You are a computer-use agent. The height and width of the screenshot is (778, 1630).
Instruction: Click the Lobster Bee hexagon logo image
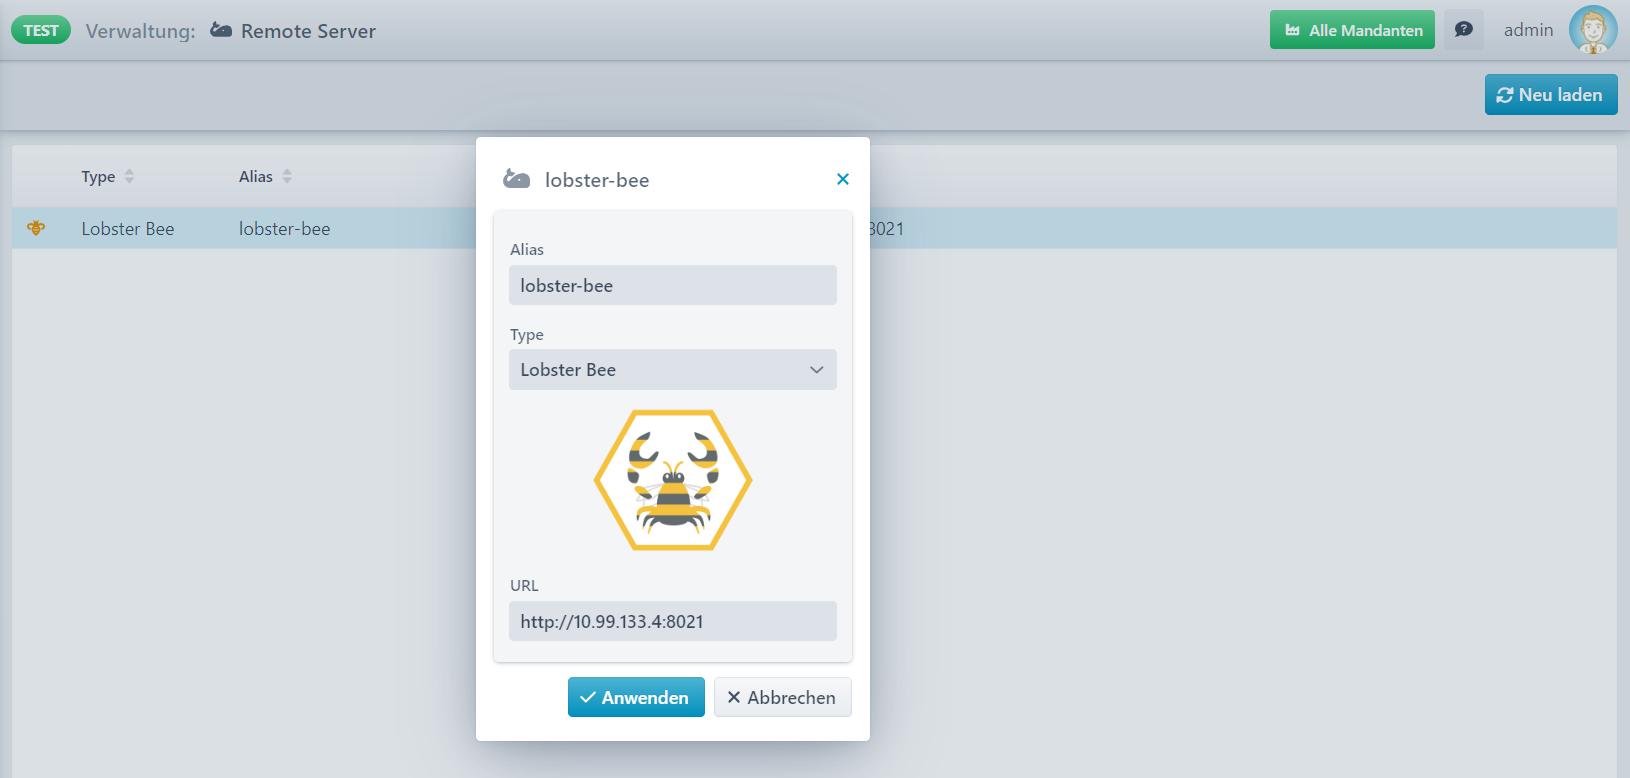pos(673,480)
